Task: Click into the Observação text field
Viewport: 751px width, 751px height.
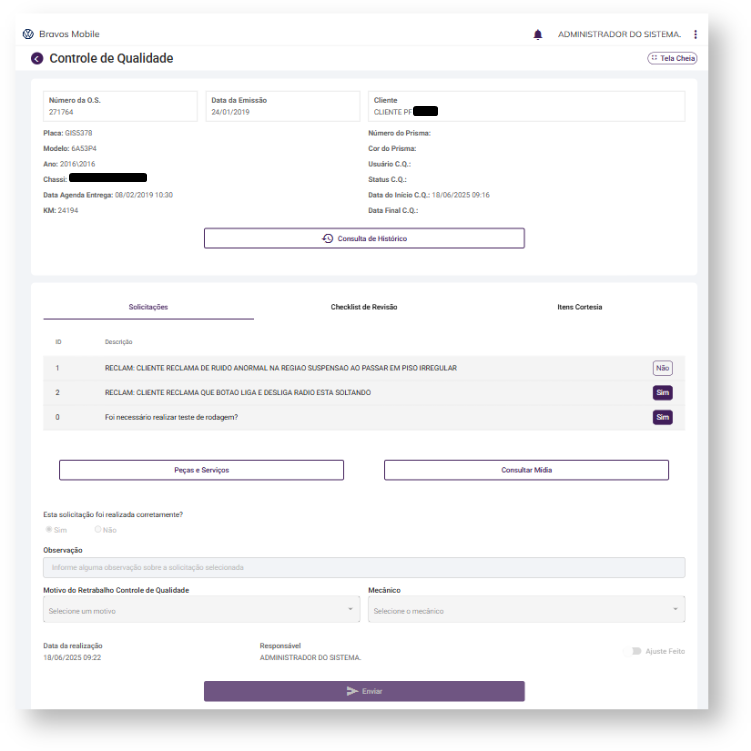Action: 364,567
